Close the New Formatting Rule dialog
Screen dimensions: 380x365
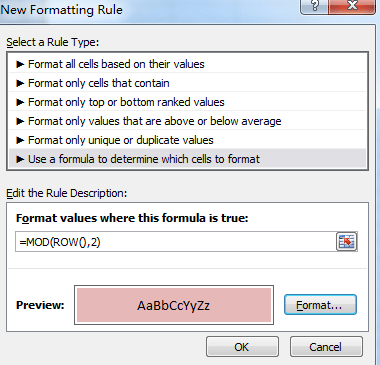pyautogui.click(x=352, y=6)
